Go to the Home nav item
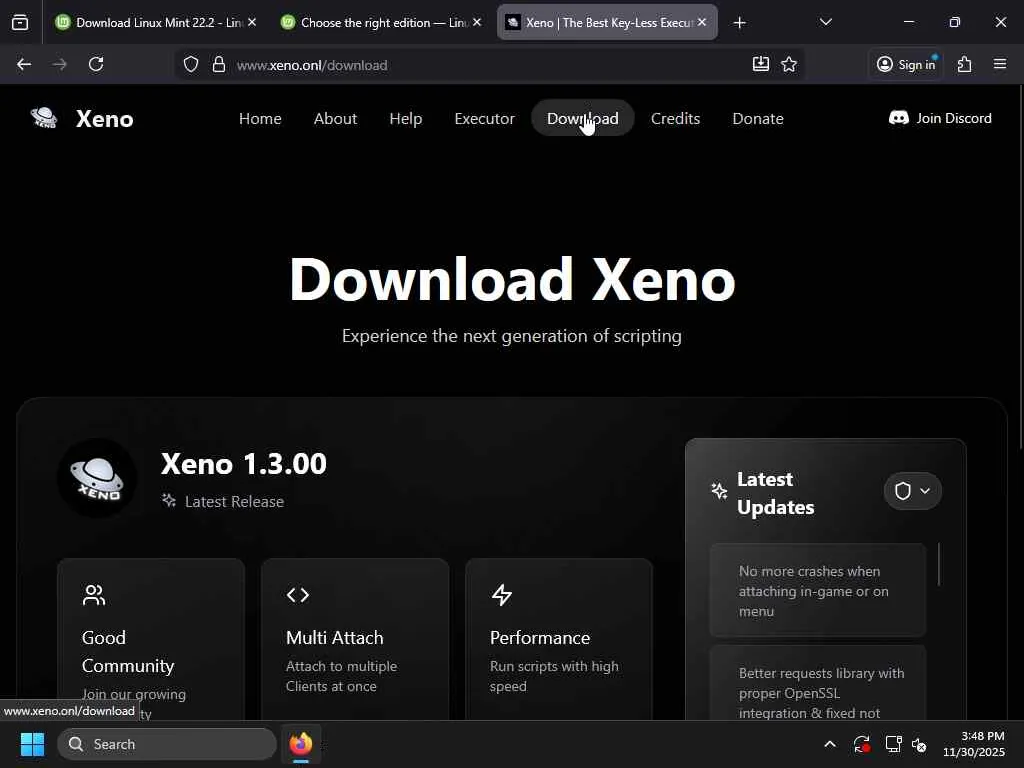Screen dimensions: 1024x768 pyautogui.click(x=260, y=118)
